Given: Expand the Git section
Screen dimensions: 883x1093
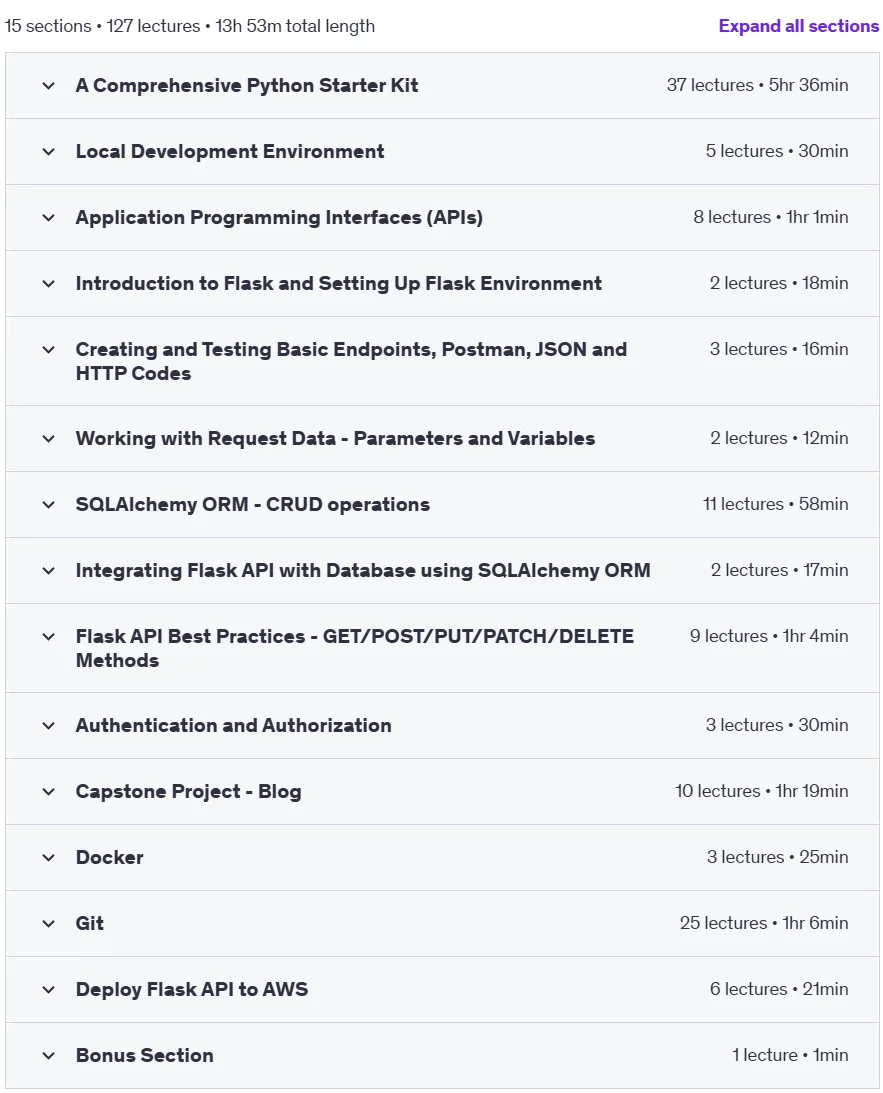Looking at the screenshot, I should [x=442, y=924].
